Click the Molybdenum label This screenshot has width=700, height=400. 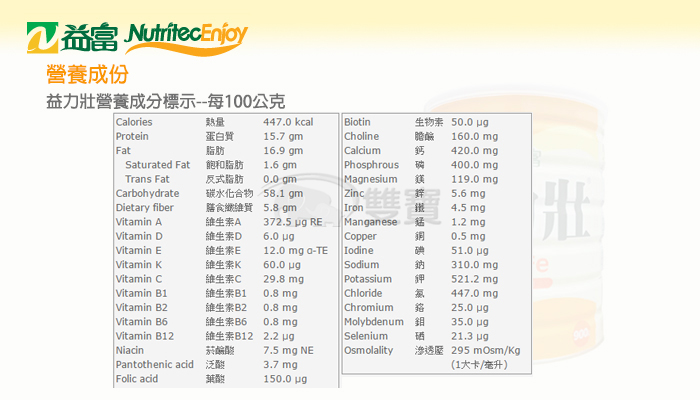(374, 322)
